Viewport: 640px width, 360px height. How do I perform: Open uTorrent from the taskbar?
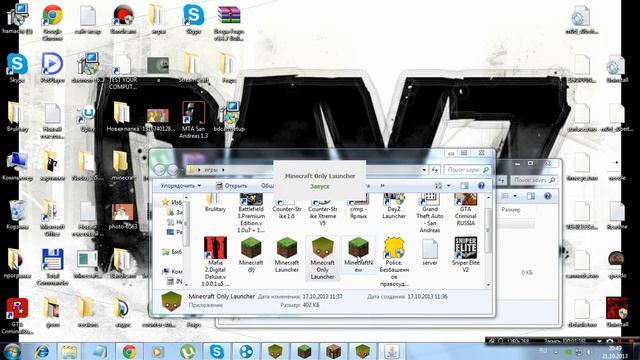click(188, 351)
